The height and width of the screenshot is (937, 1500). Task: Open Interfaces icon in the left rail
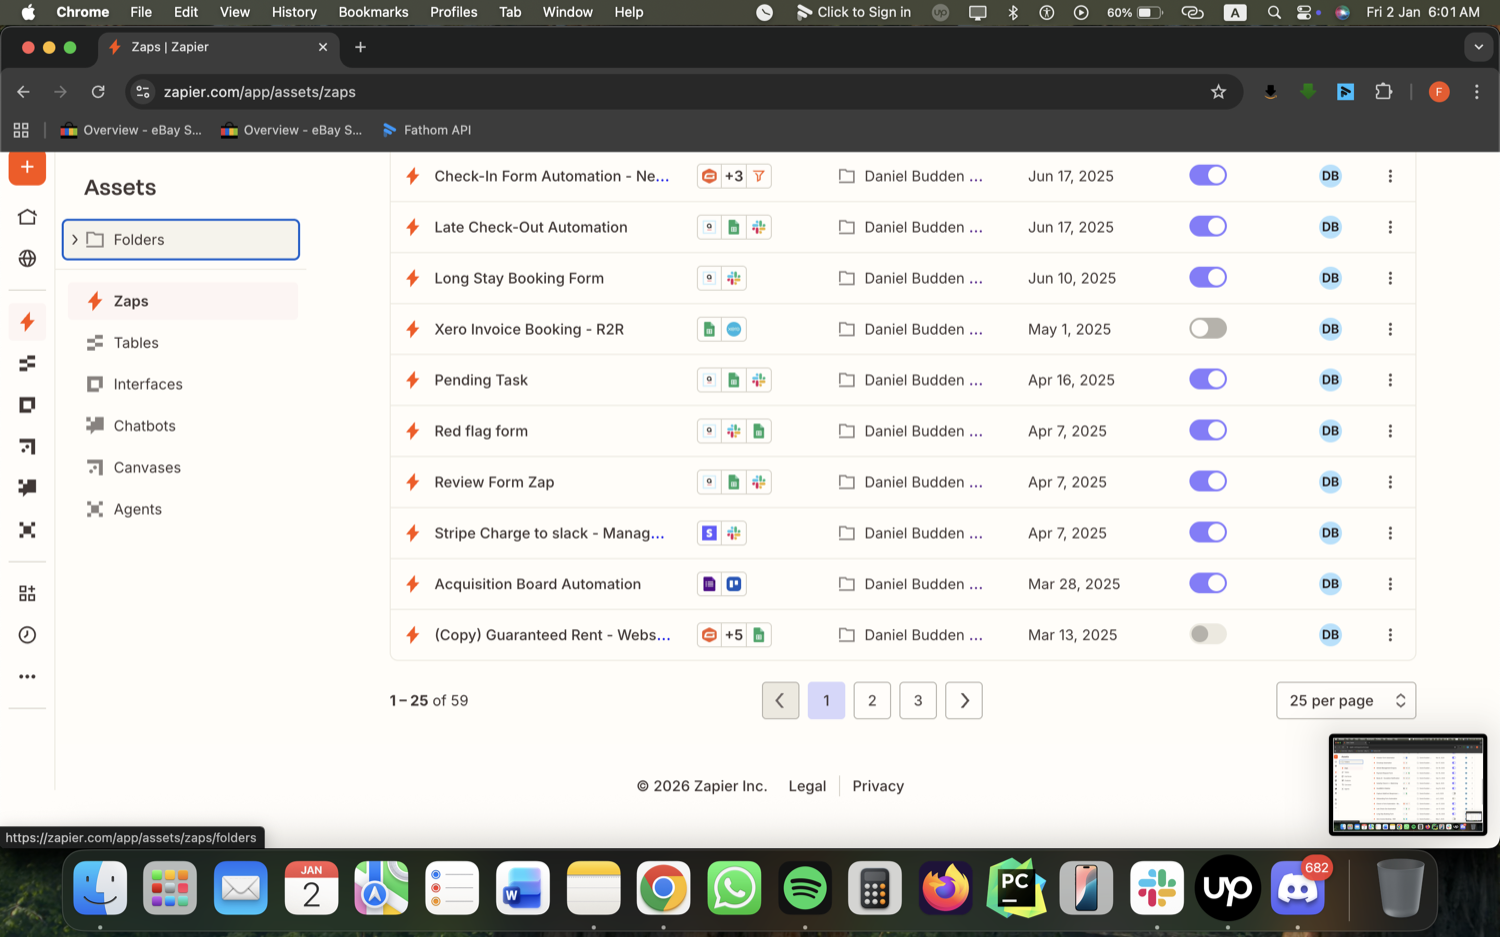coord(27,405)
